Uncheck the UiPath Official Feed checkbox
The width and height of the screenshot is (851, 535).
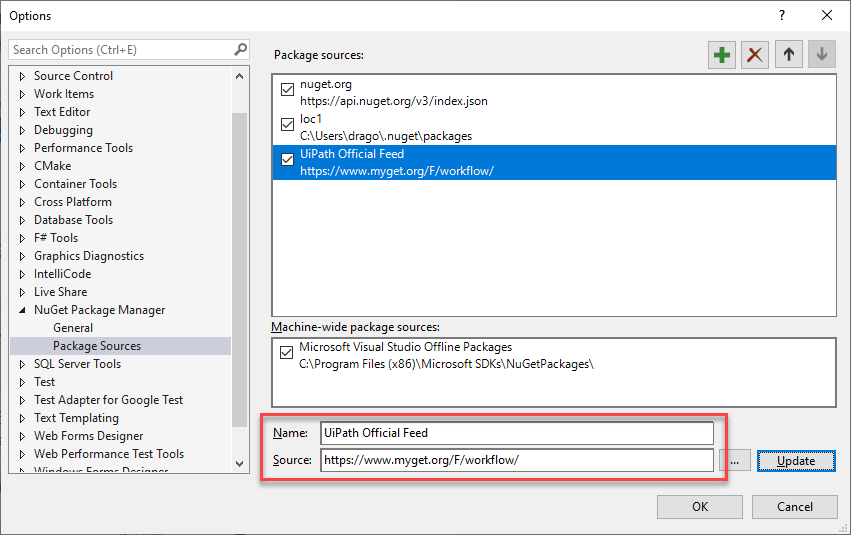coord(288,160)
